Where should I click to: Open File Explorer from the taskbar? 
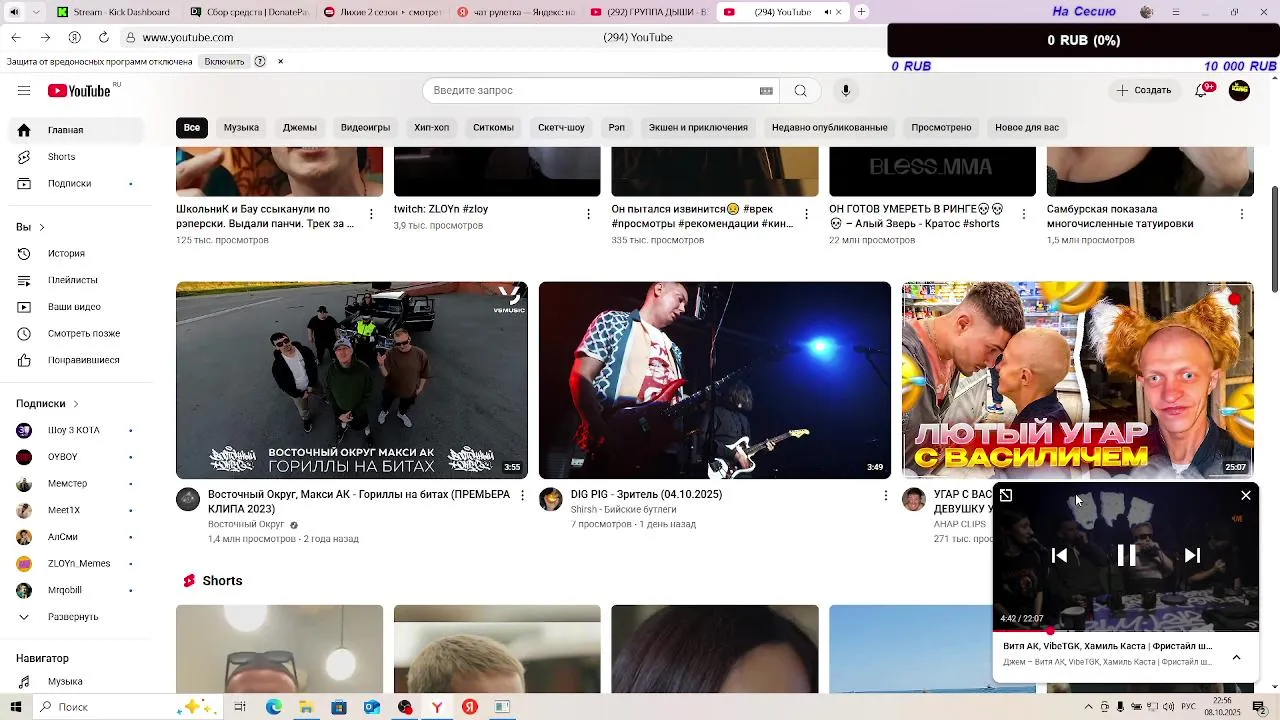coord(306,707)
